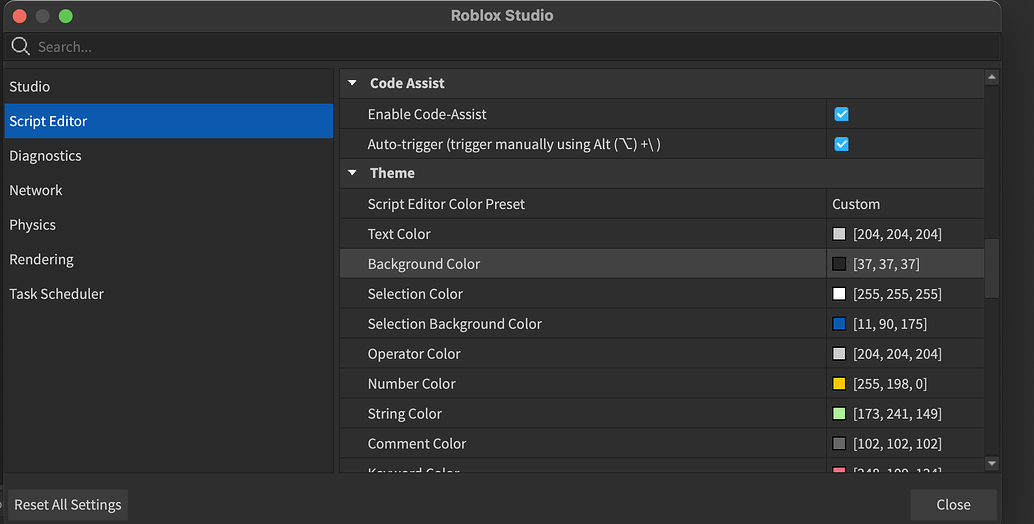Image resolution: width=1034 pixels, height=524 pixels.
Task: Click the value [173, 241, 149]
Action: click(x=897, y=414)
